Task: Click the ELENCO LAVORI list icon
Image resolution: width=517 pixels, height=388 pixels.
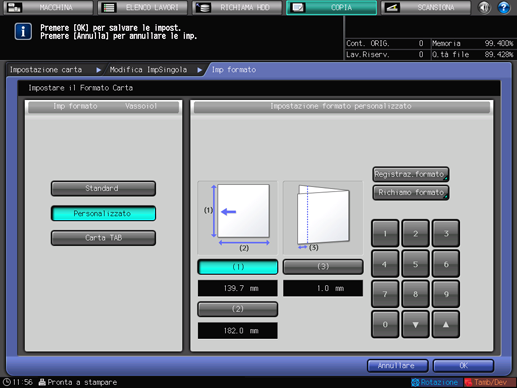Action: click(x=109, y=7)
